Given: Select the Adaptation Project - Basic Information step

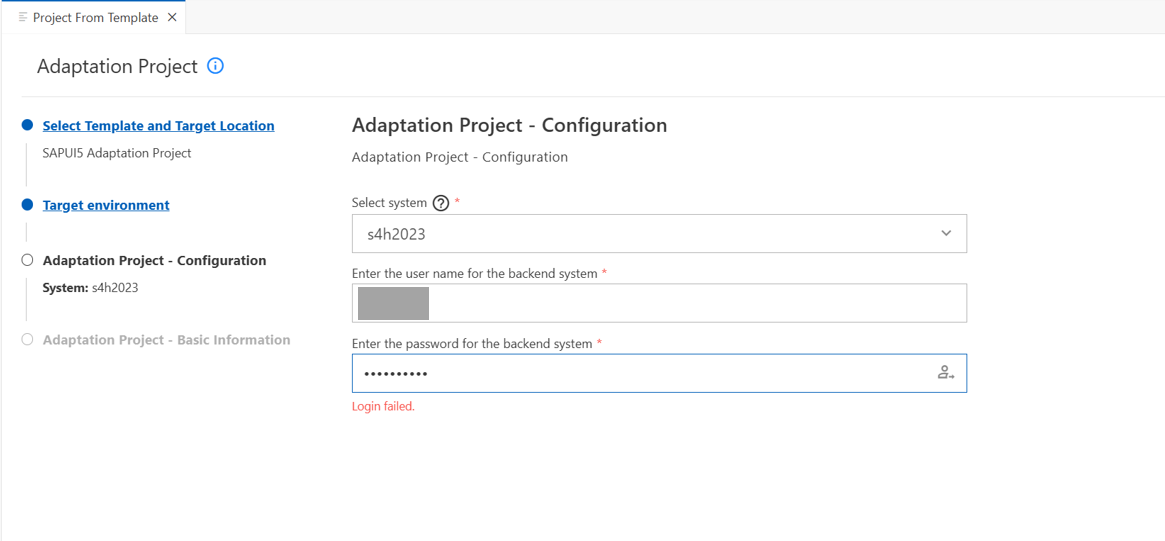Looking at the screenshot, I should [166, 340].
